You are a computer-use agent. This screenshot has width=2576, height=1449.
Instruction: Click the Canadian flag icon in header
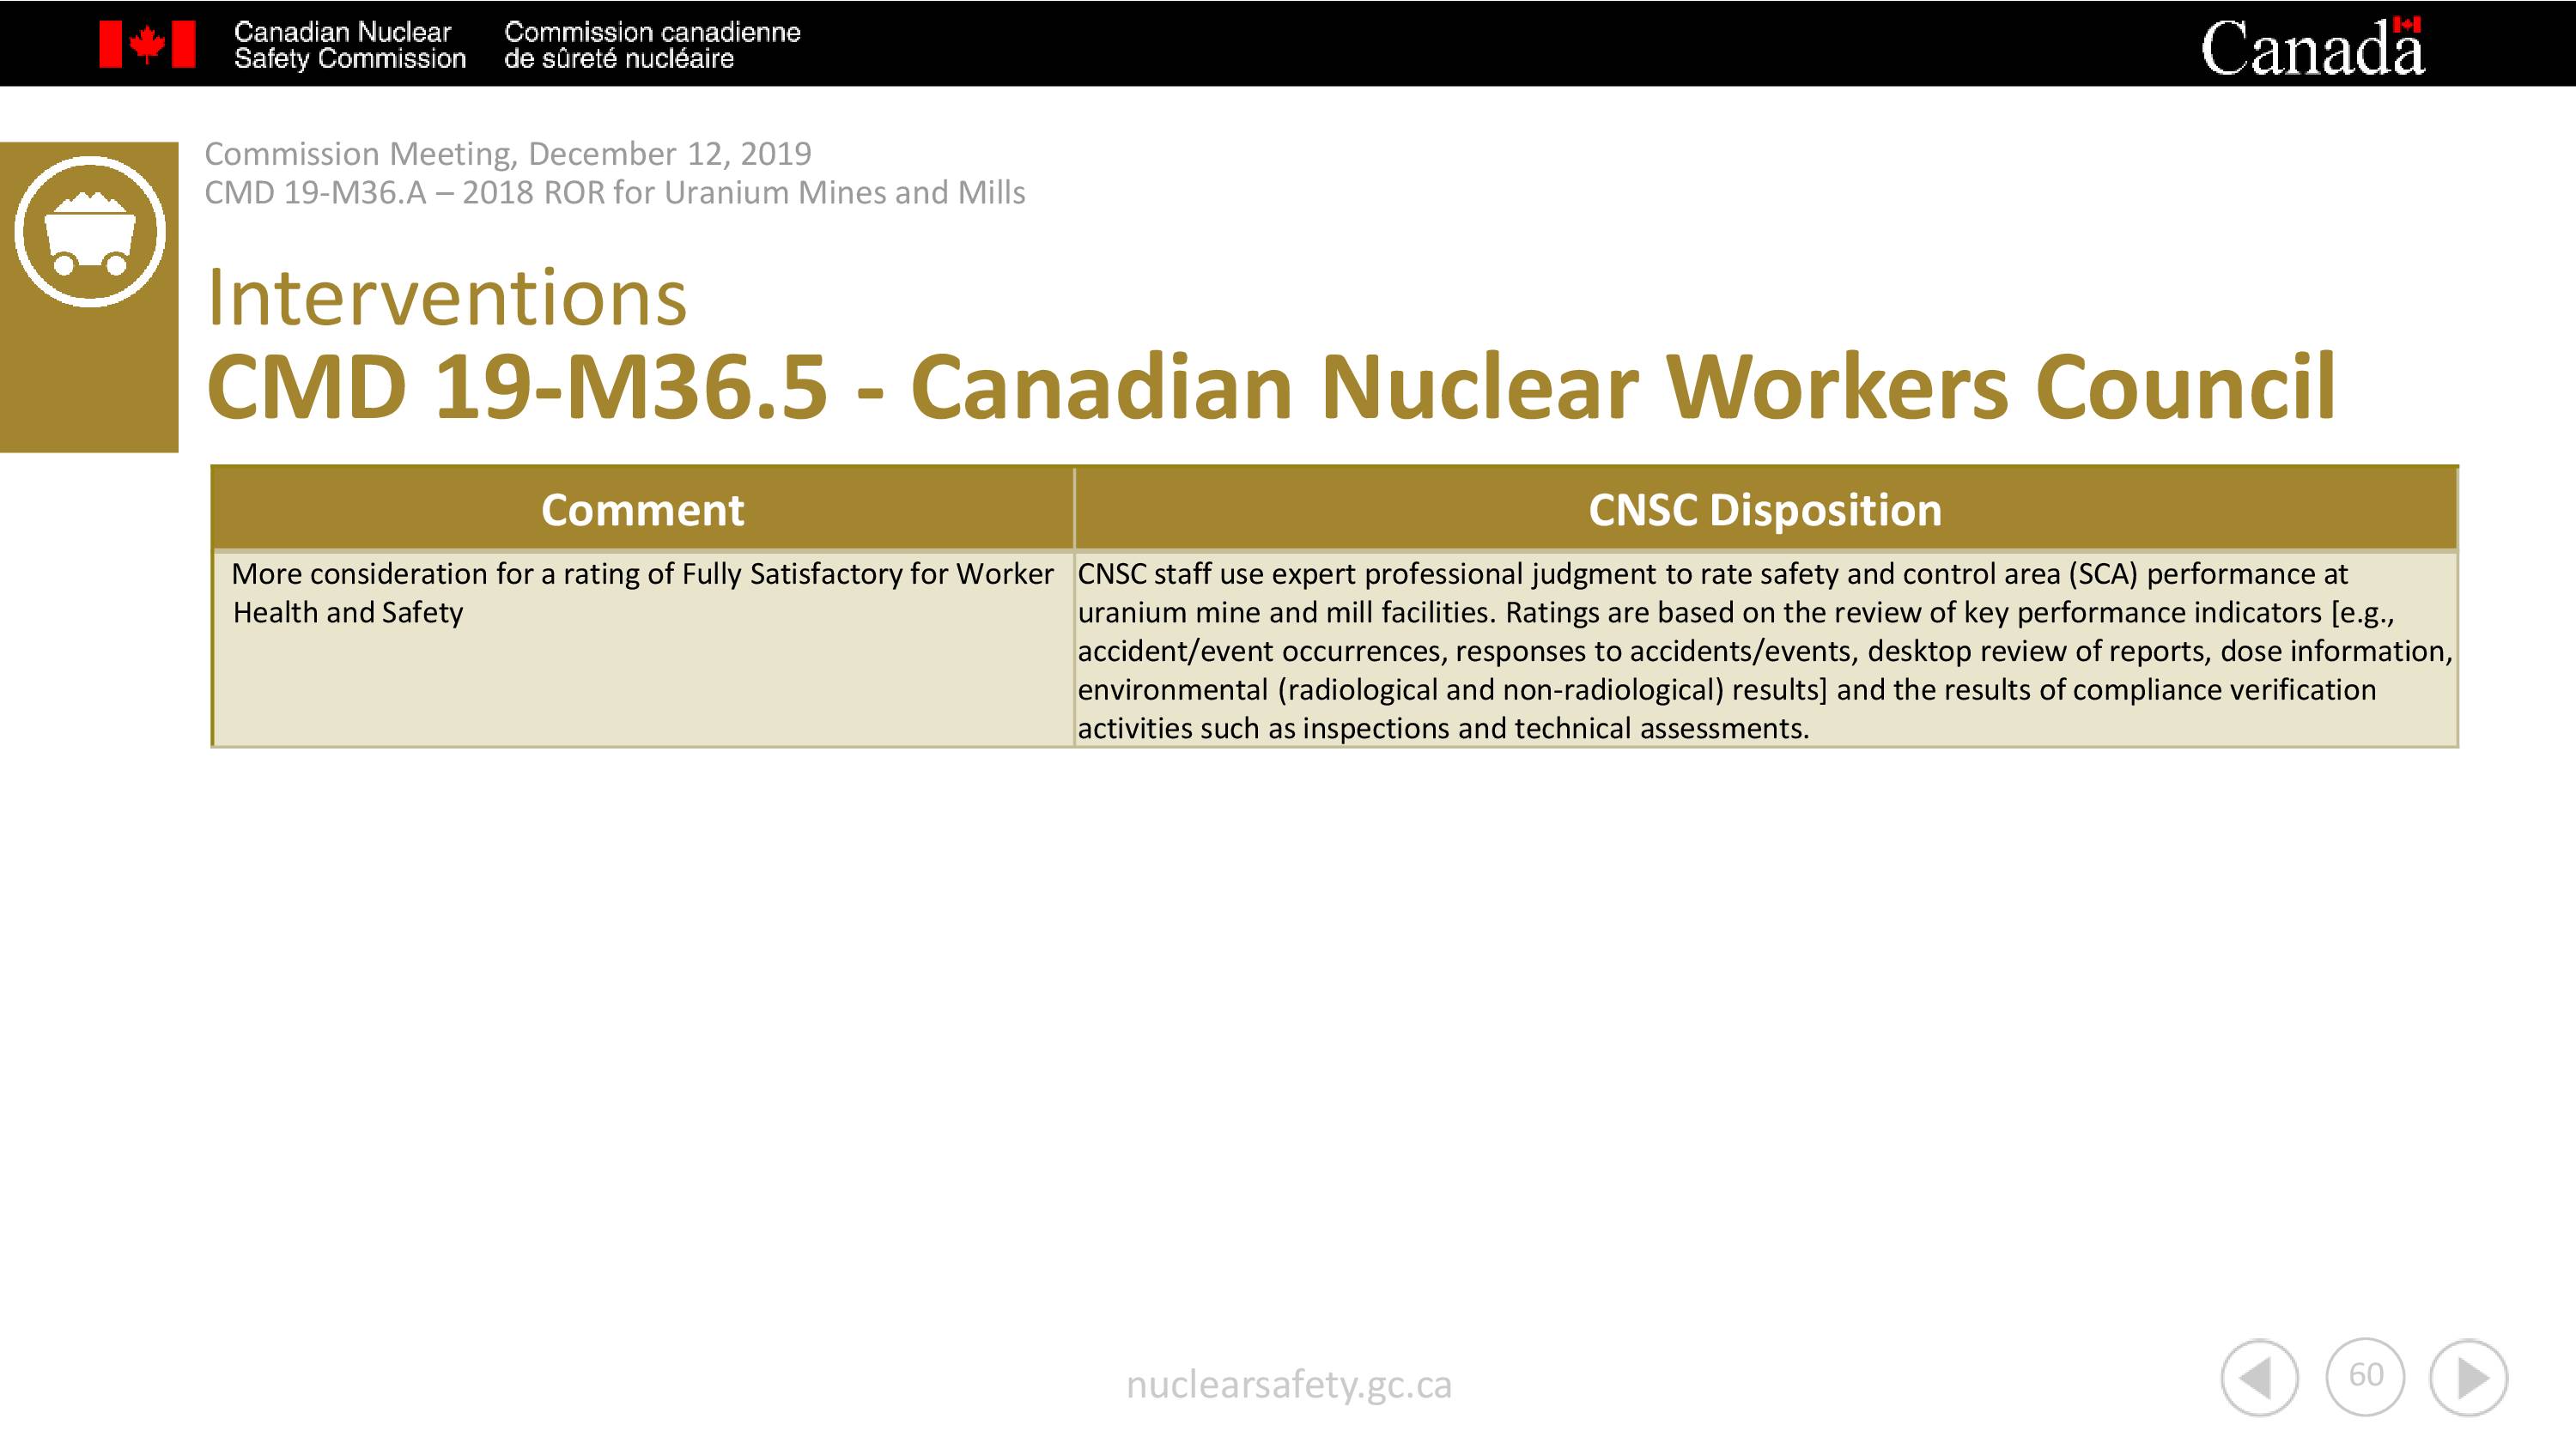147,45
